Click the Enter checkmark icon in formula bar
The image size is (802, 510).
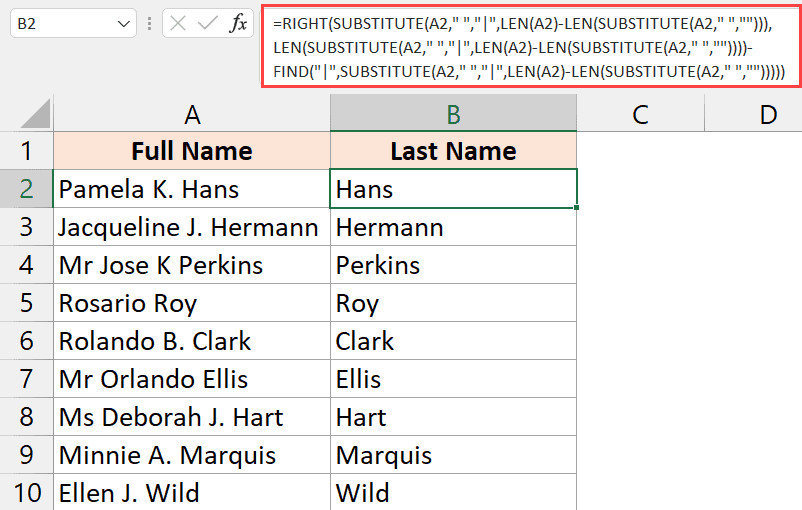click(x=208, y=24)
